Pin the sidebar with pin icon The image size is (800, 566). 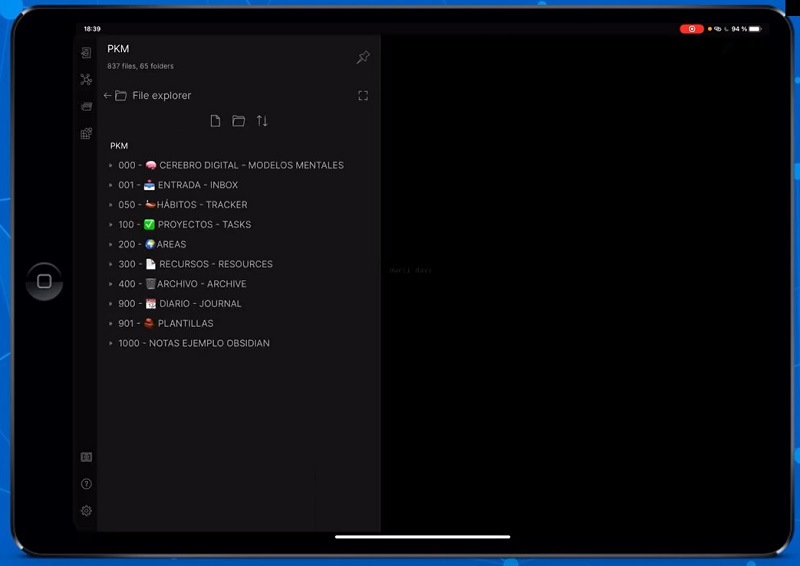click(x=363, y=57)
